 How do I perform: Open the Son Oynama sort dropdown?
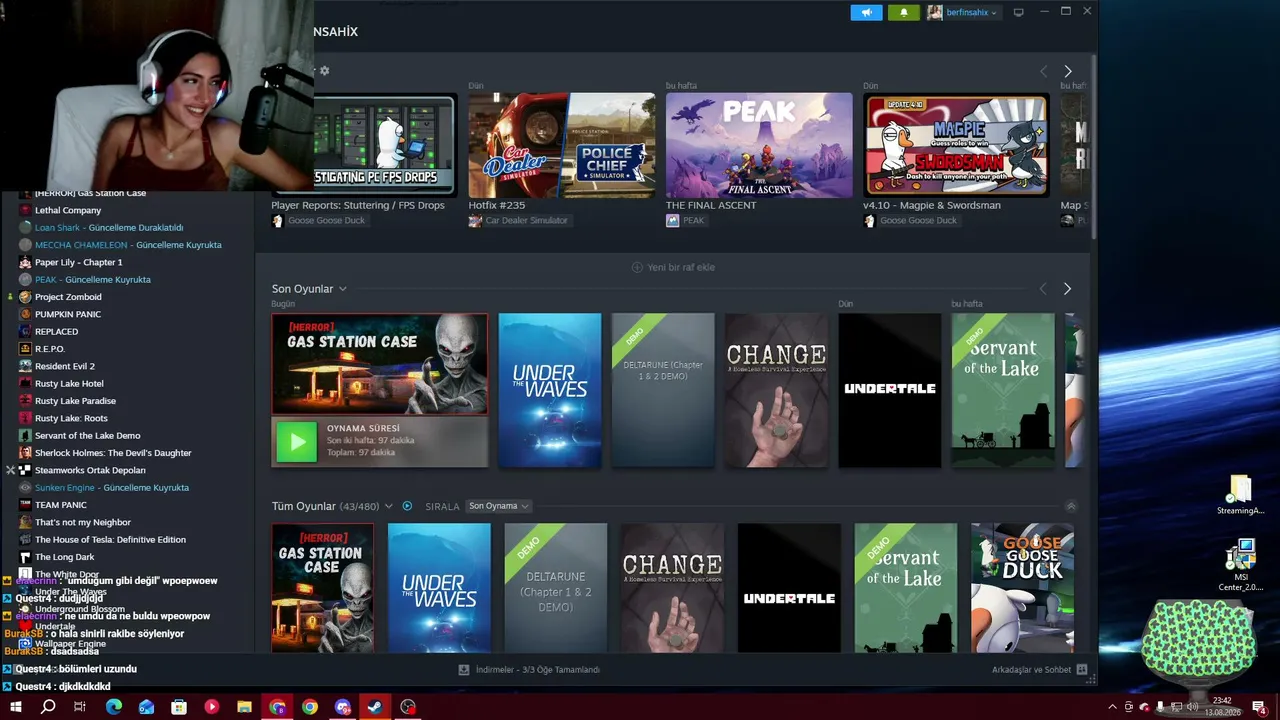point(499,506)
